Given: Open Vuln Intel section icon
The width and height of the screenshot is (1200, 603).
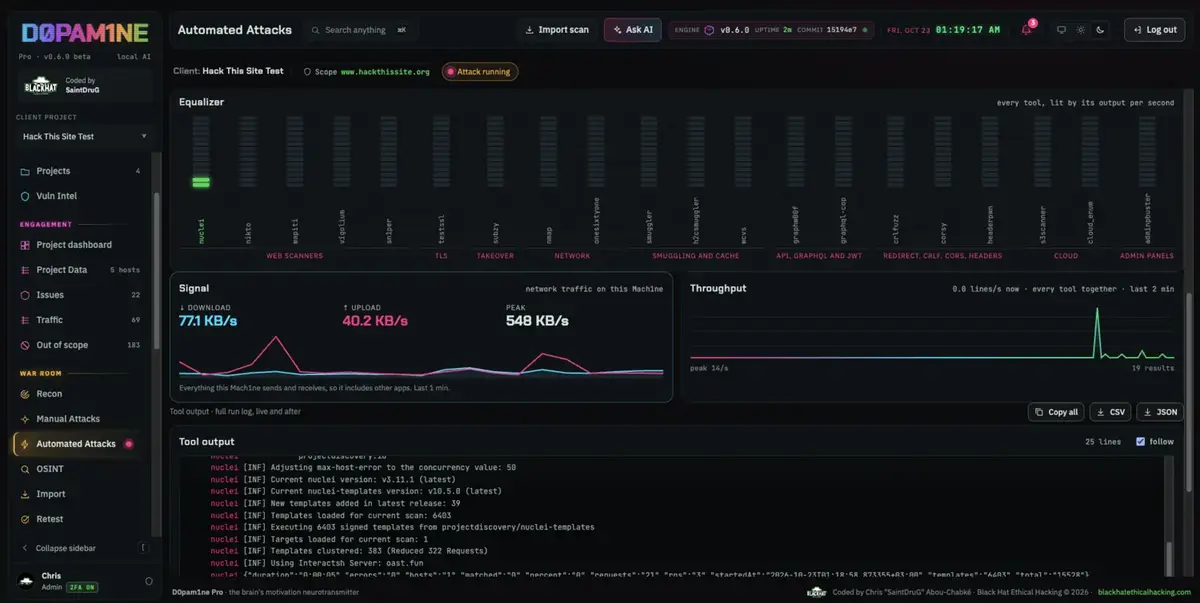Looking at the screenshot, I should pyautogui.click(x=26, y=196).
